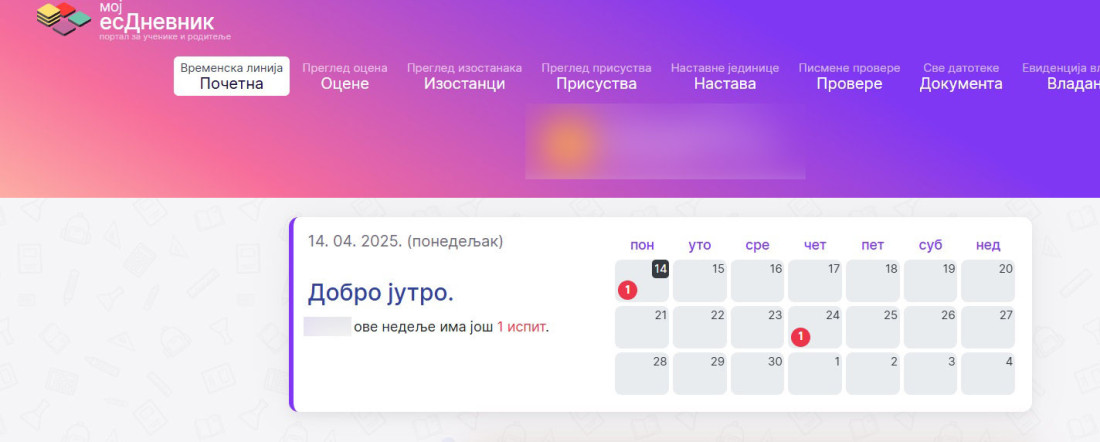Viewport: 1100px width, 442px height.
Task: Click the есДневник portal title text
Action: (157, 22)
